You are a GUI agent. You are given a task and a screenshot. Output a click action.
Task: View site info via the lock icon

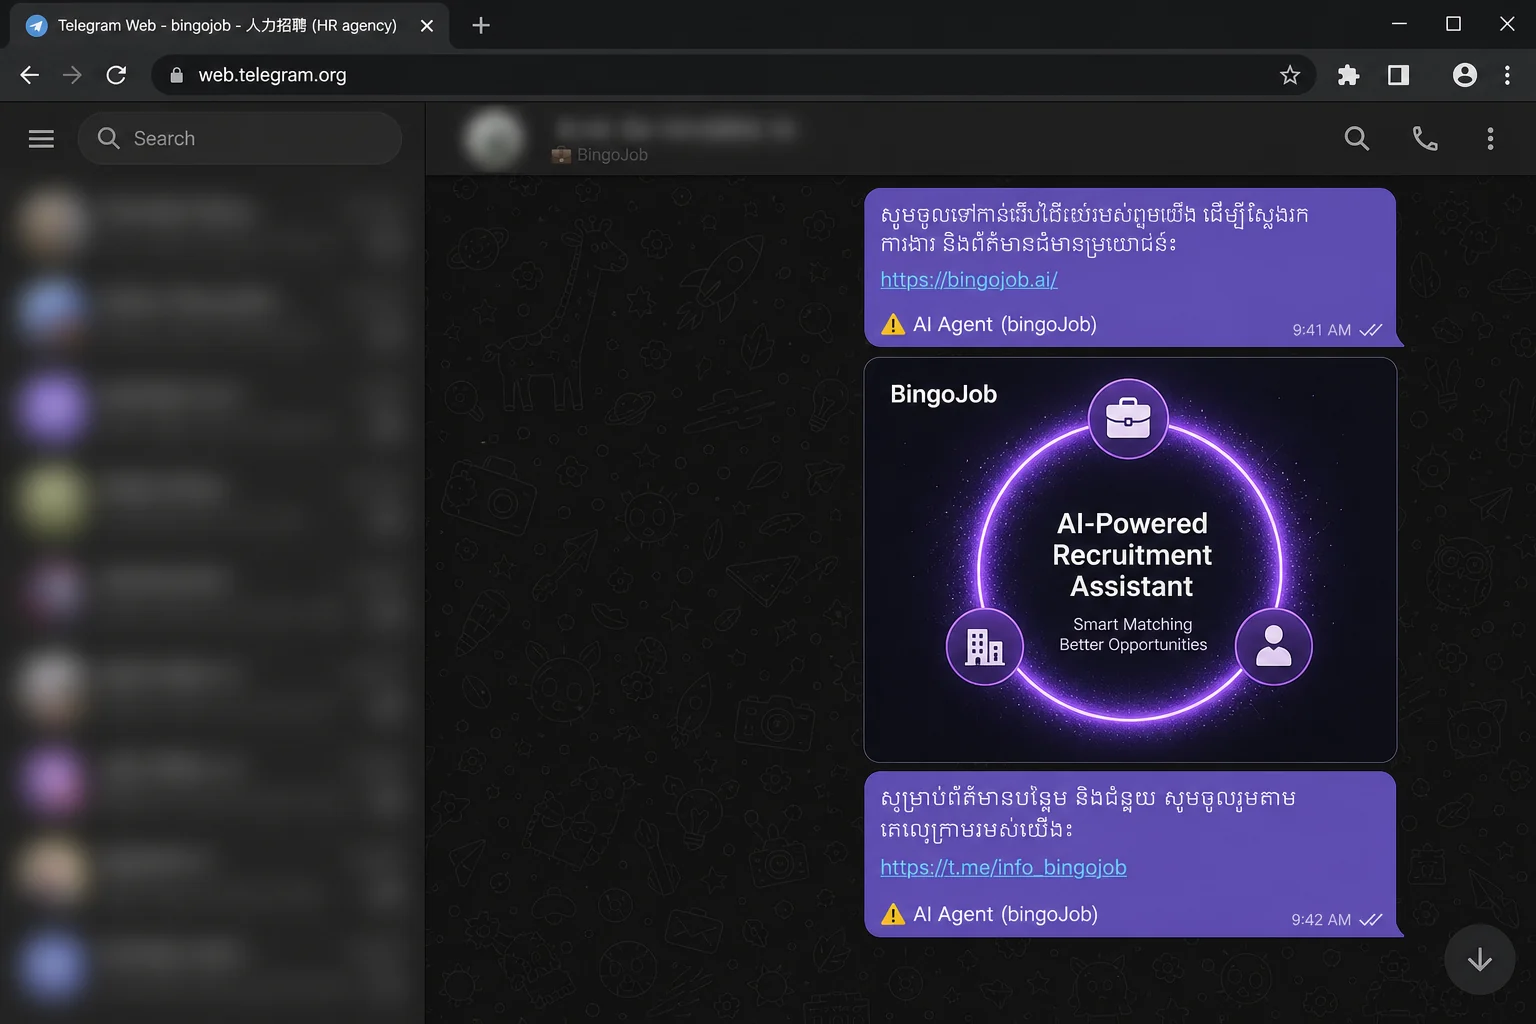point(177,75)
